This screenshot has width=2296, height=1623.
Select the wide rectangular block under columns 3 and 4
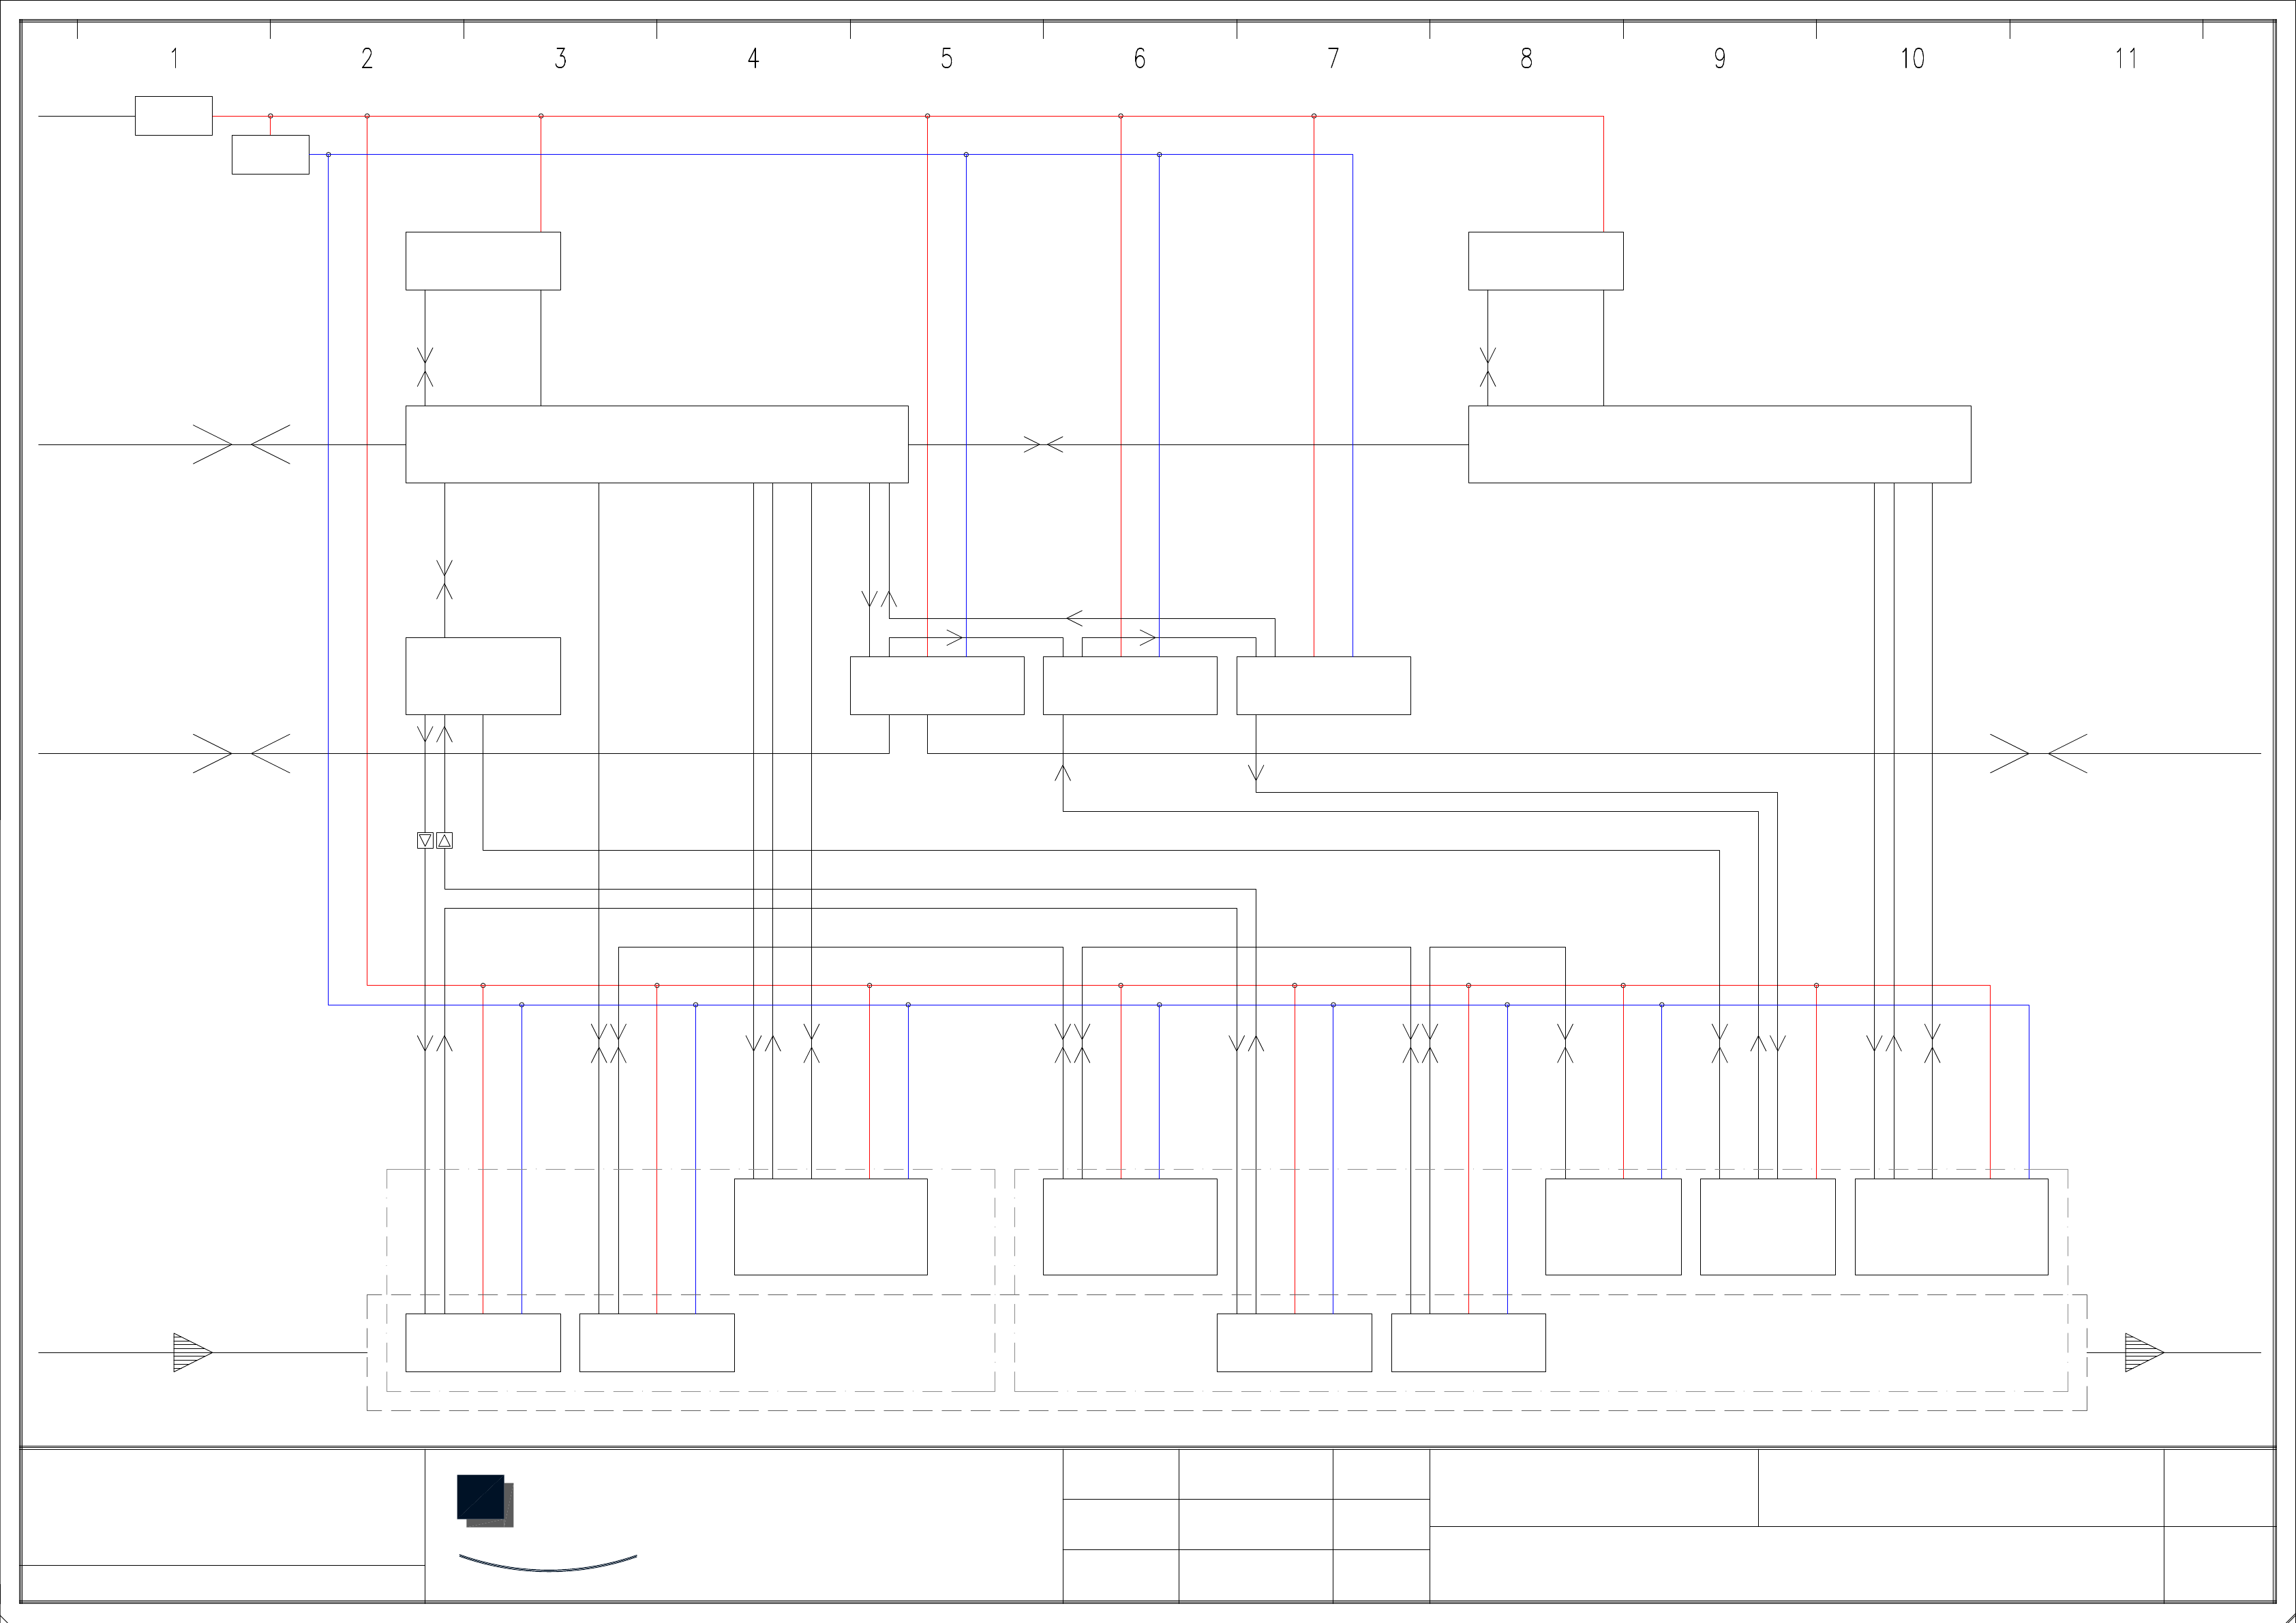[x=656, y=444]
